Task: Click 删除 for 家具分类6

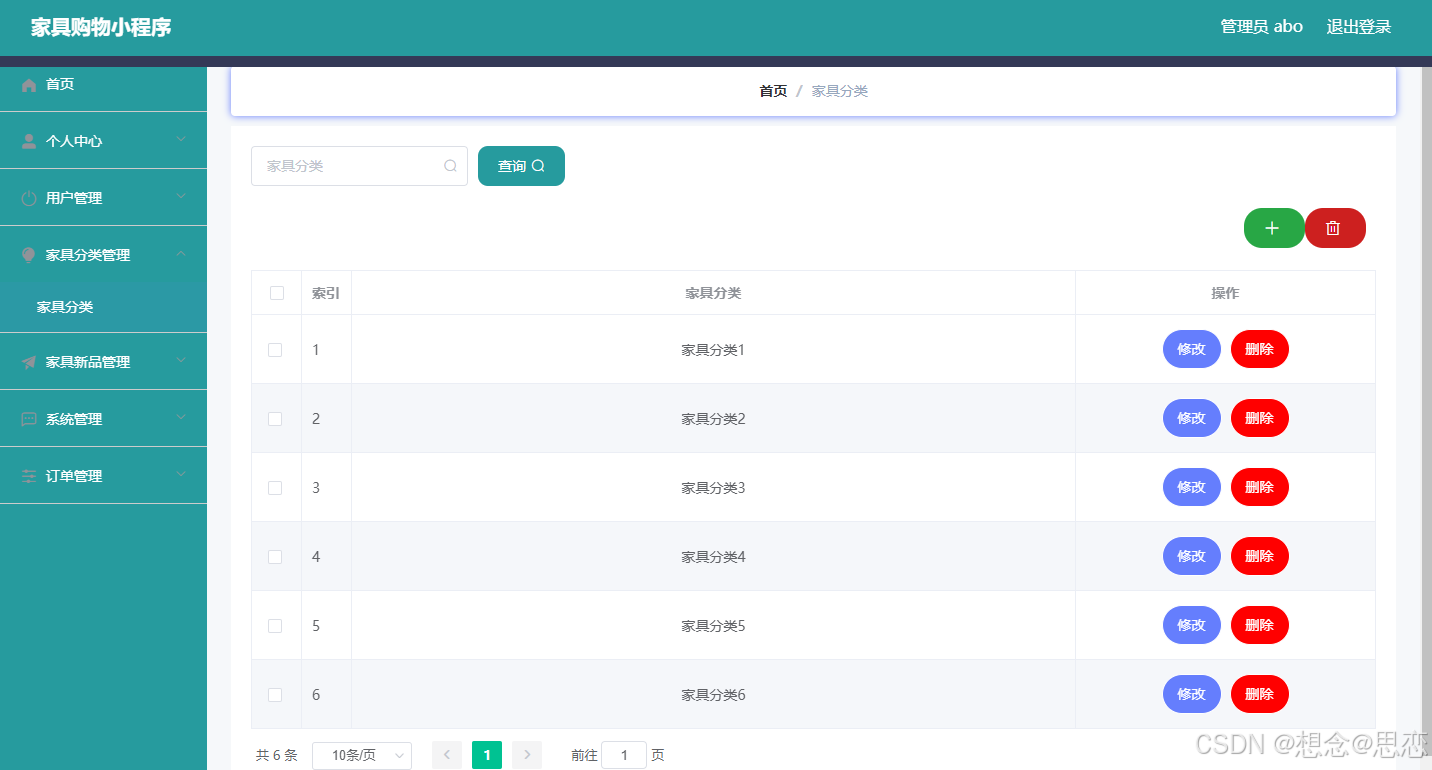Action: pos(1260,694)
